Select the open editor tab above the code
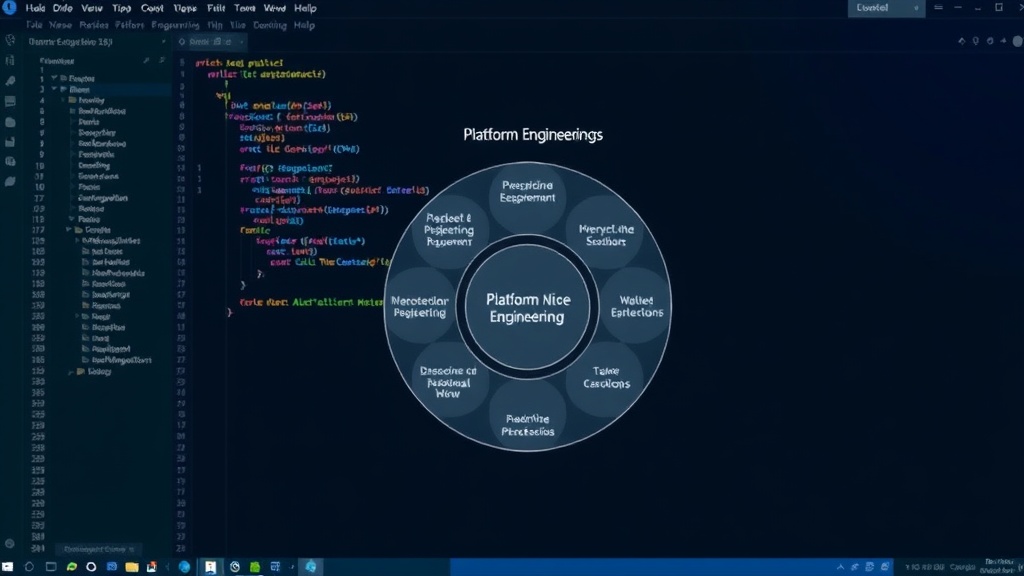1024x576 pixels. coord(209,42)
